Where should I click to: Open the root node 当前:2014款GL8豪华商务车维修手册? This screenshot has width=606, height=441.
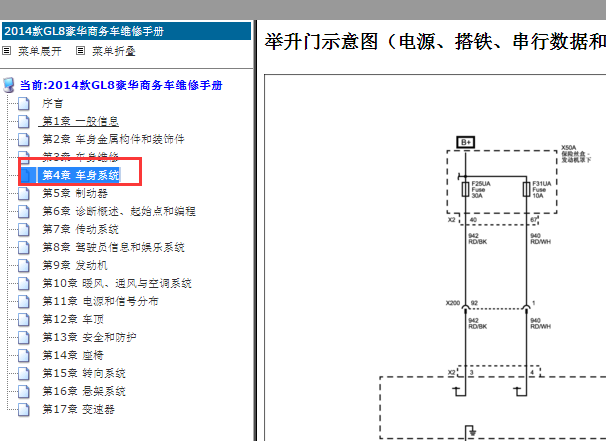(121, 85)
